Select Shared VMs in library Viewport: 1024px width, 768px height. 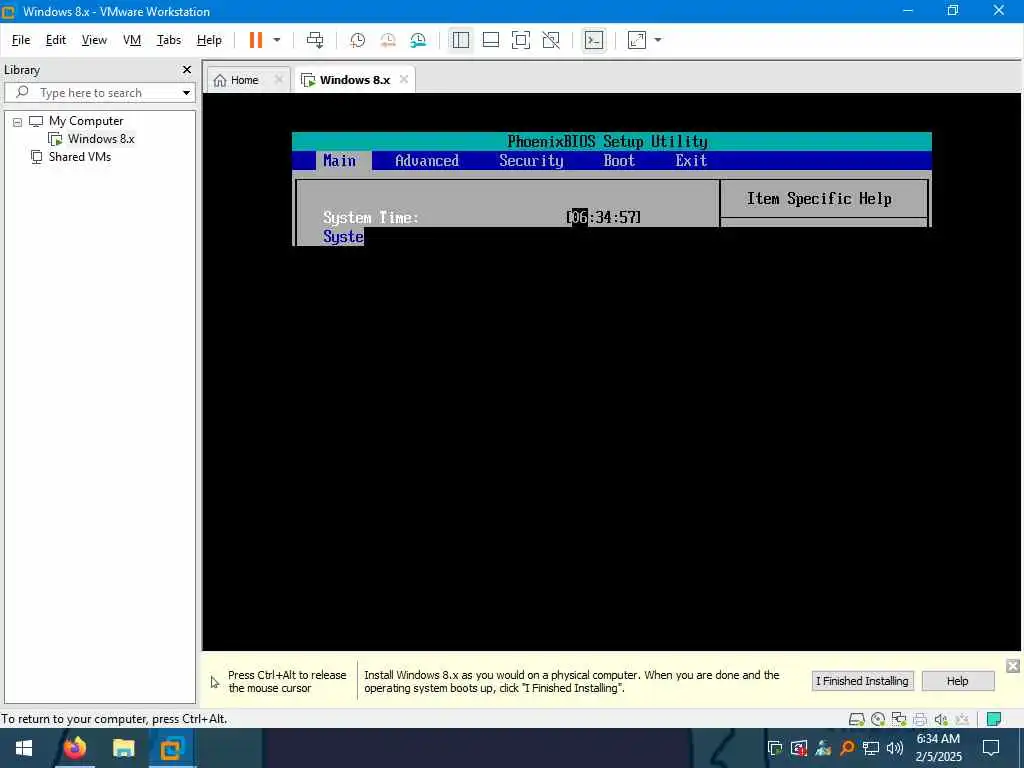(x=80, y=157)
